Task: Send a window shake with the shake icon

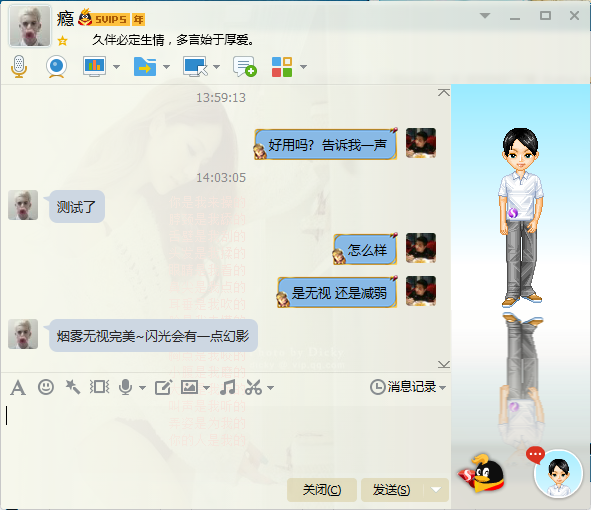Action: (x=100, y=387)
